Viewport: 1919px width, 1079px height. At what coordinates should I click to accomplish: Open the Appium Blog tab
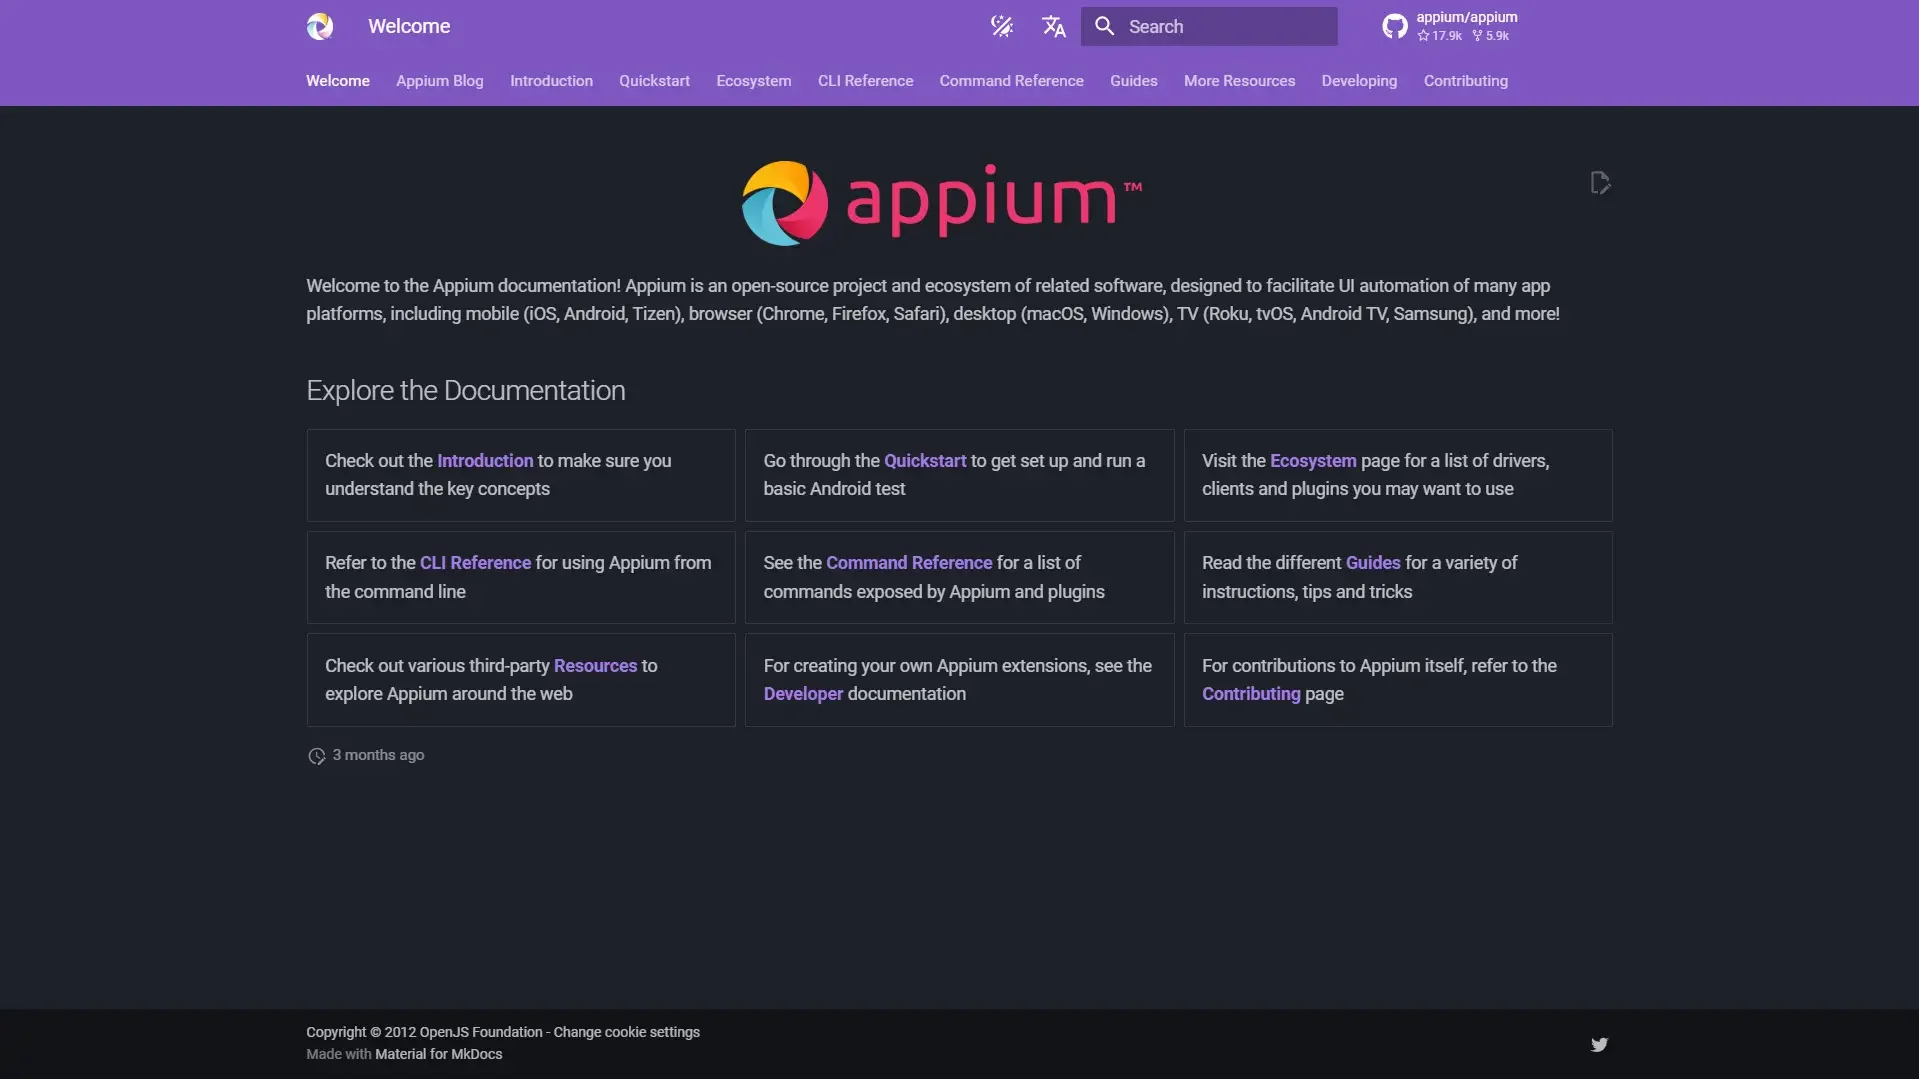[440, 81]
